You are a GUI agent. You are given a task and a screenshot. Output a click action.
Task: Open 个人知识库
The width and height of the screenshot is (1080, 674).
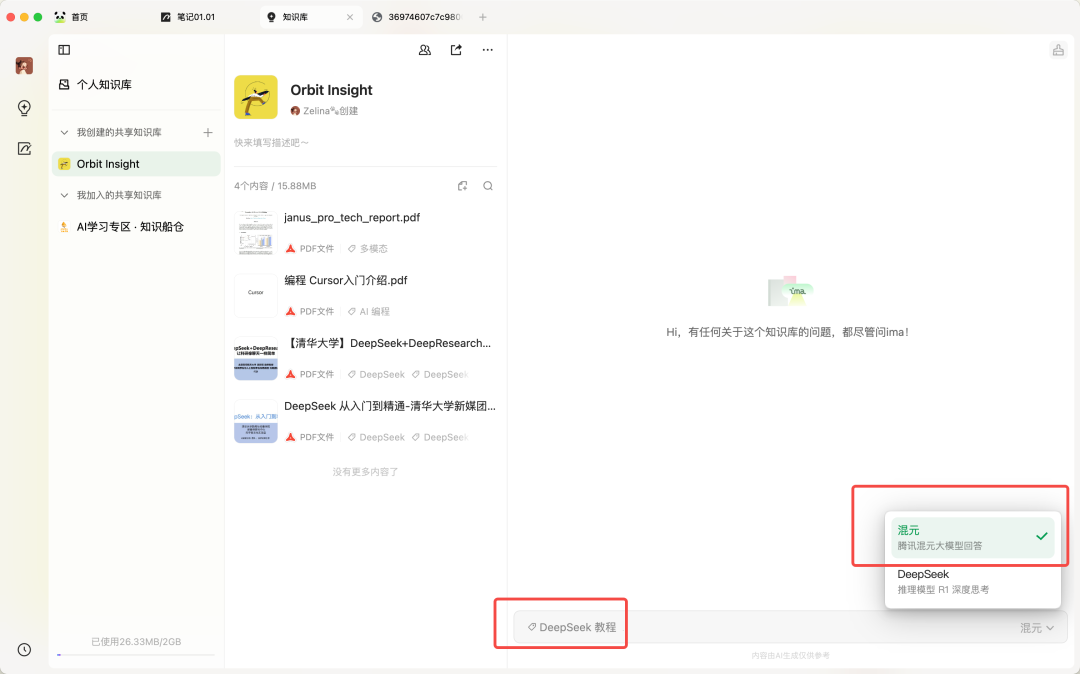pos(95,84)
